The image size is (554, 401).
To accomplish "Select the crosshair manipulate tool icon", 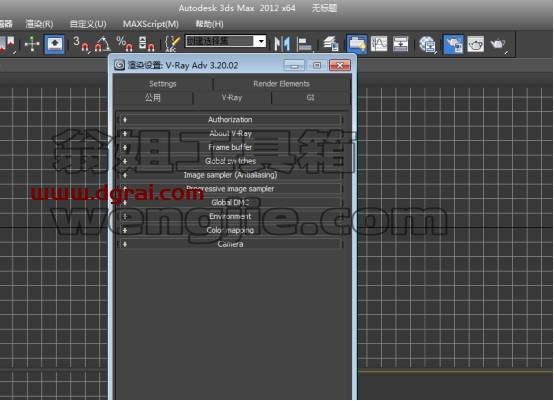I will point(32,44).
